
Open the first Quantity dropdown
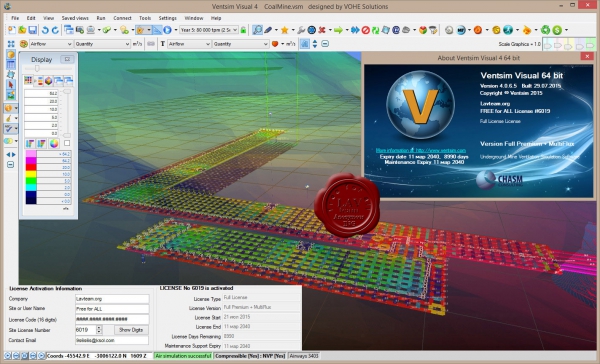pos(102,44)
